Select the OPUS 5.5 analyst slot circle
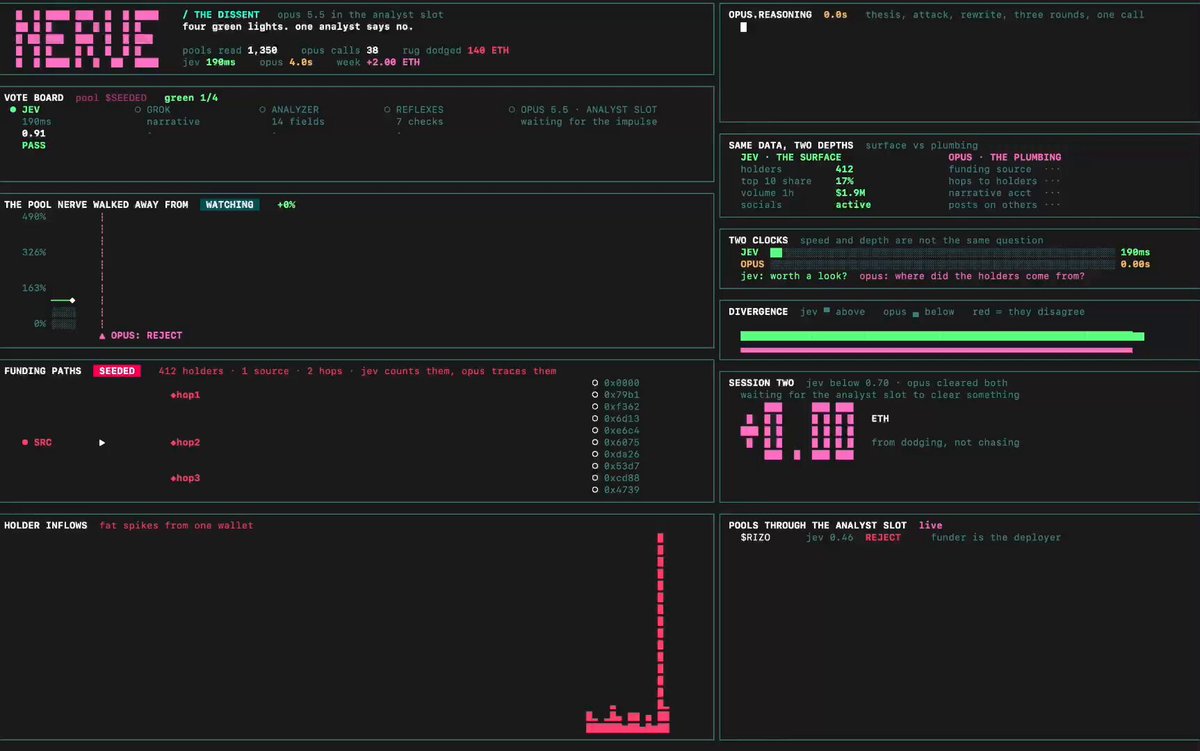 [511, 109]
